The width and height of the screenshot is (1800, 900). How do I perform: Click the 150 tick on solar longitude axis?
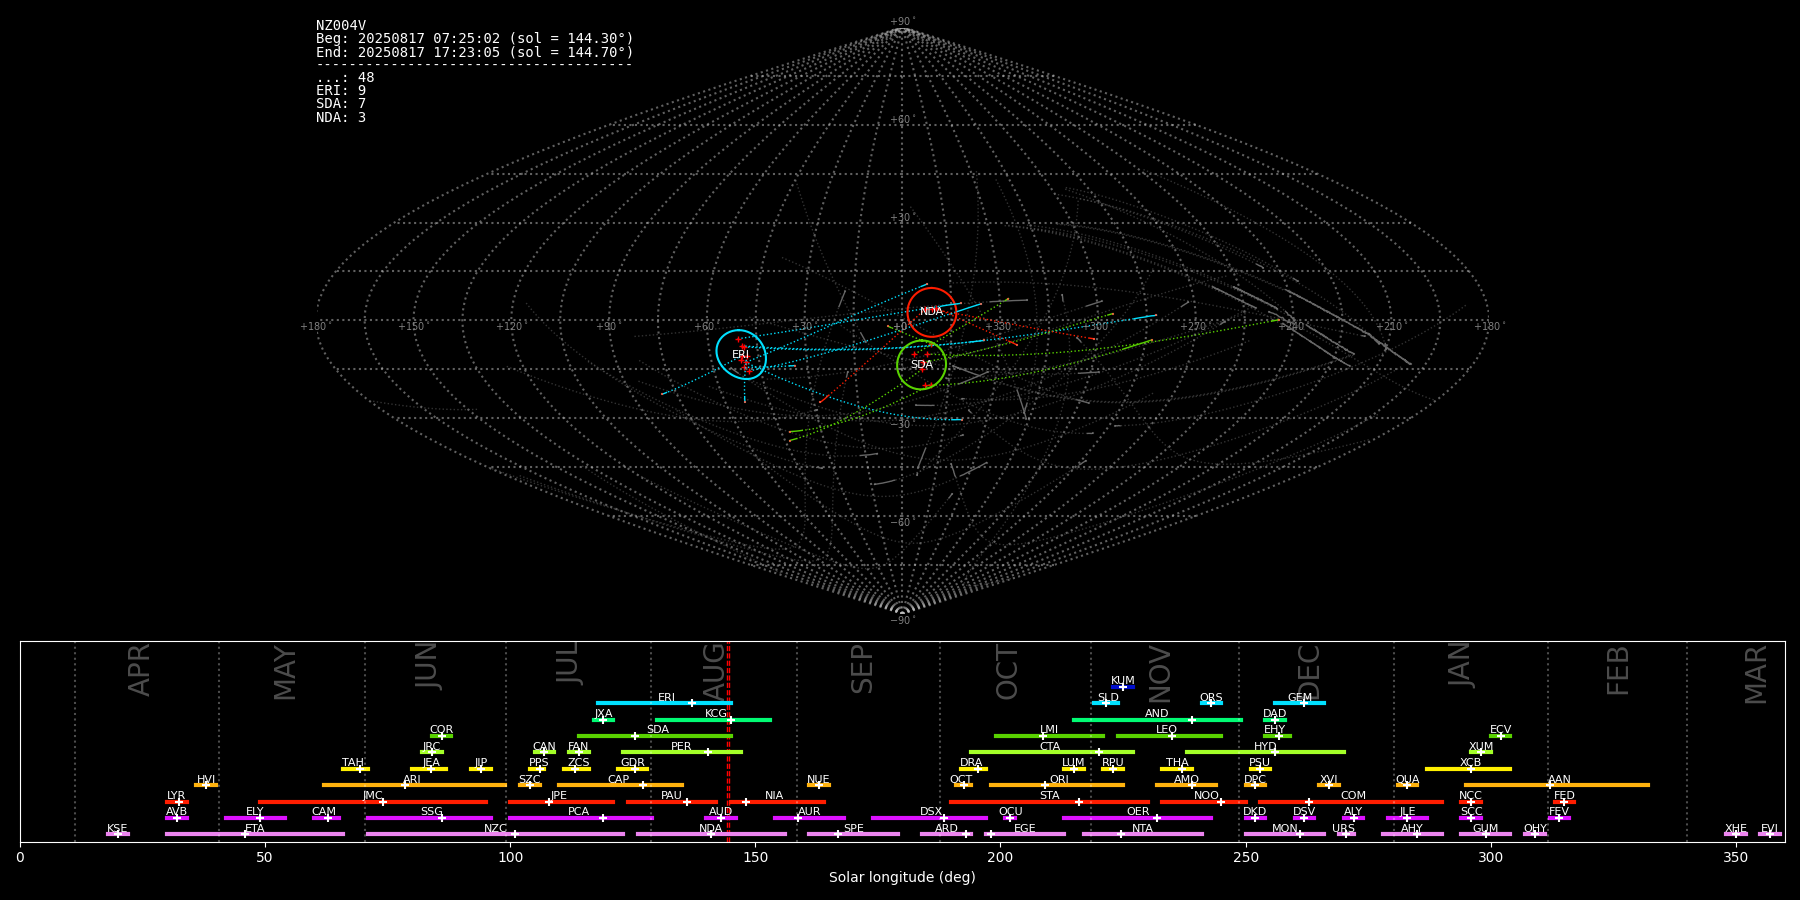pos(755,857)
